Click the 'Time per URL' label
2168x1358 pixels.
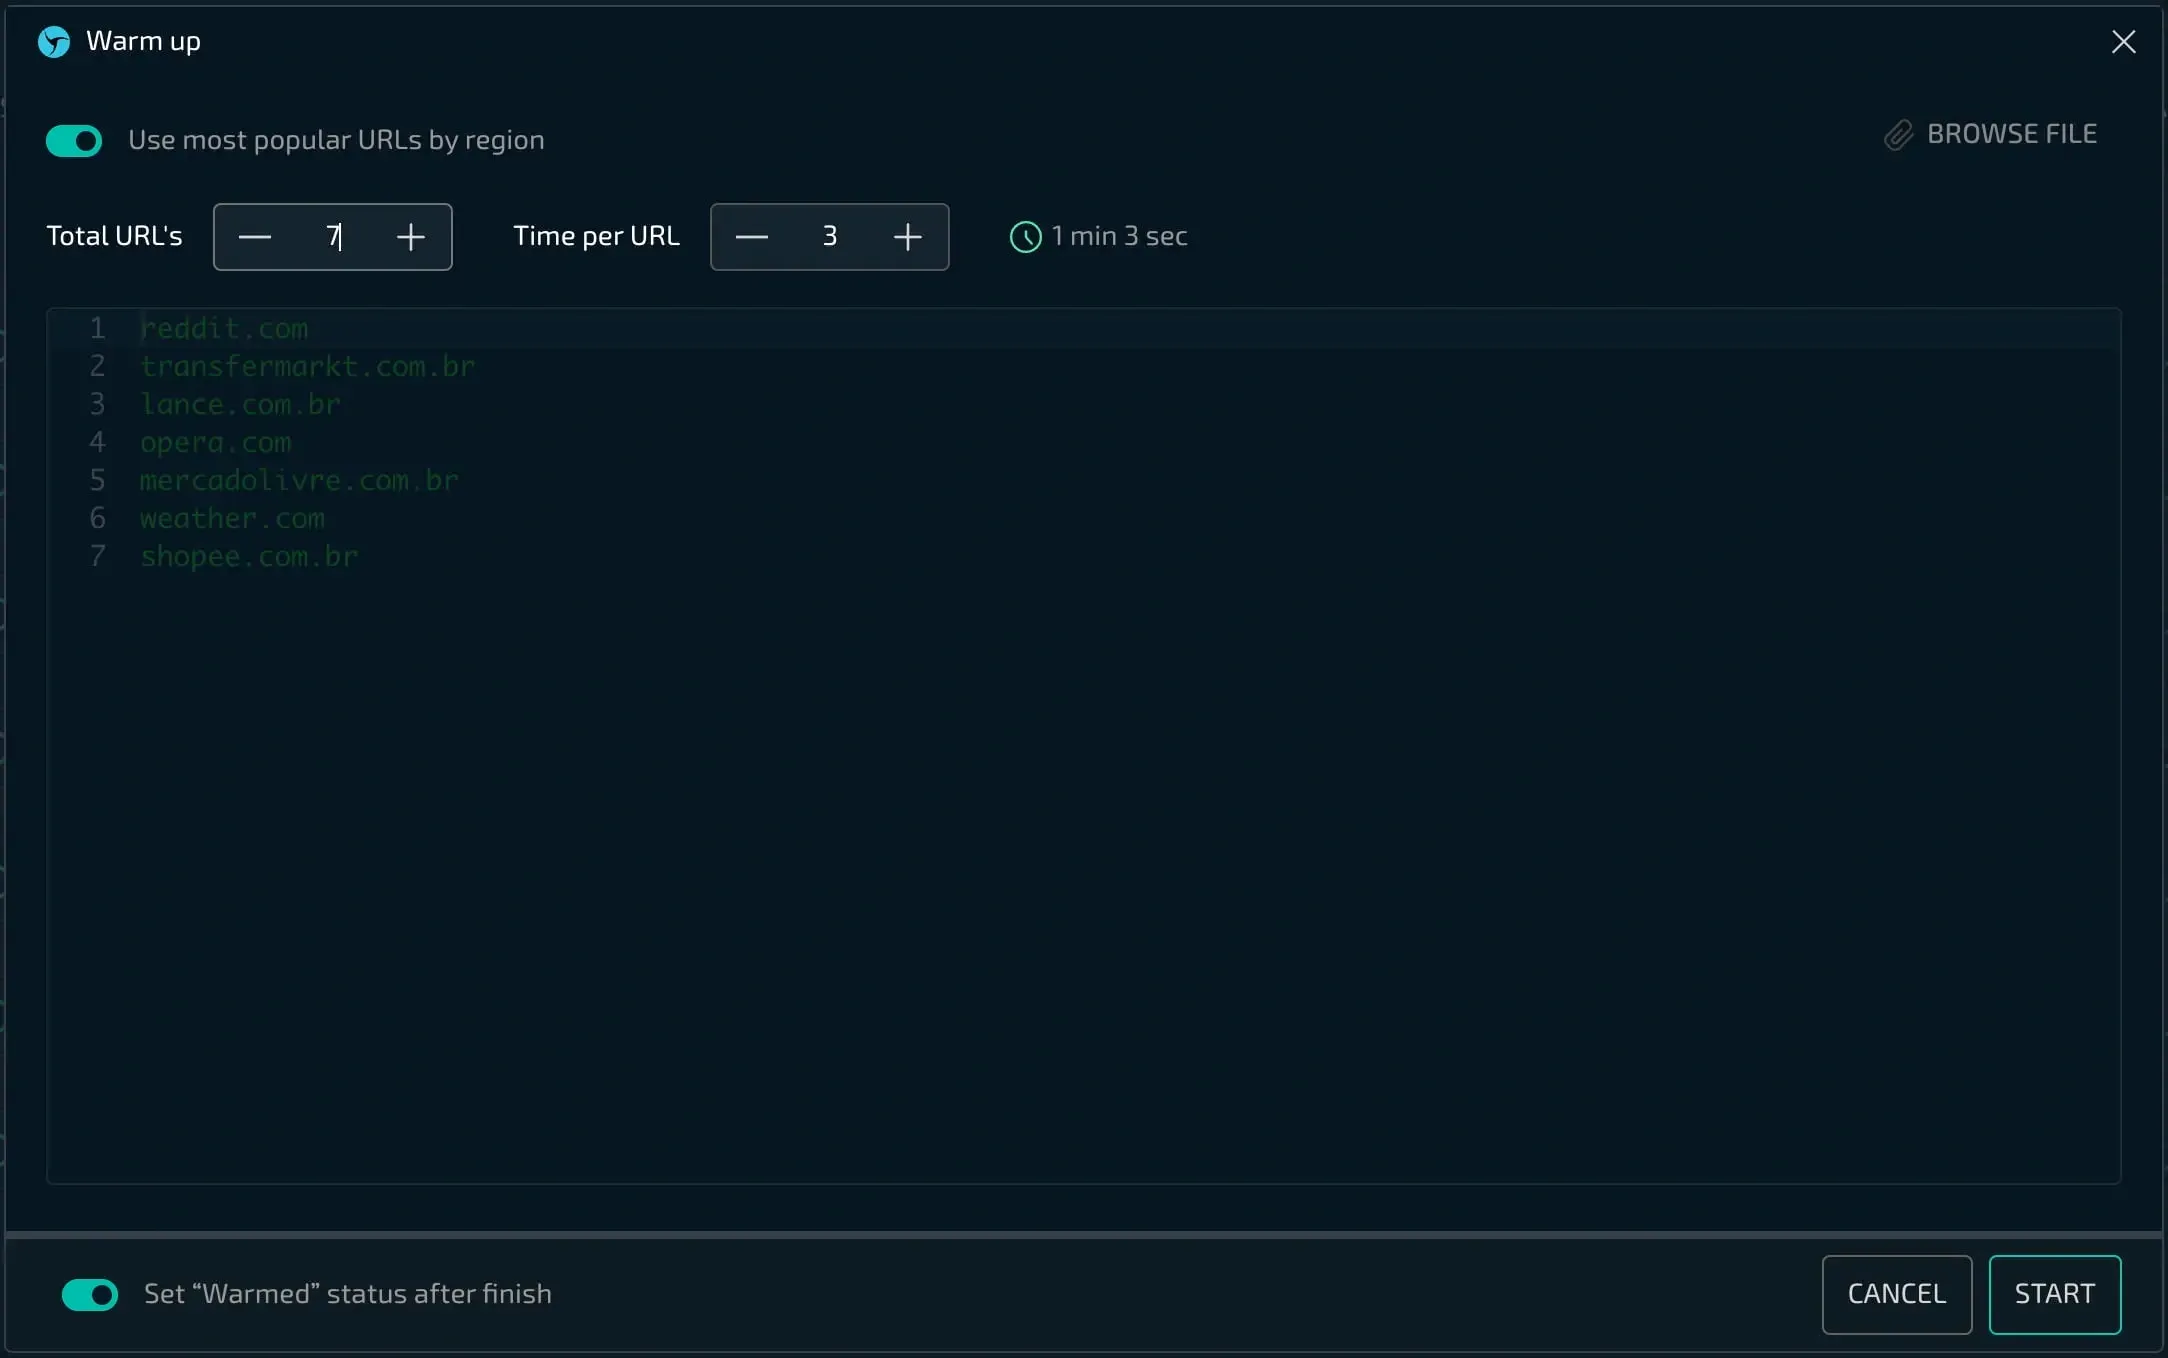pyautogui.click(x=596, y=237)
